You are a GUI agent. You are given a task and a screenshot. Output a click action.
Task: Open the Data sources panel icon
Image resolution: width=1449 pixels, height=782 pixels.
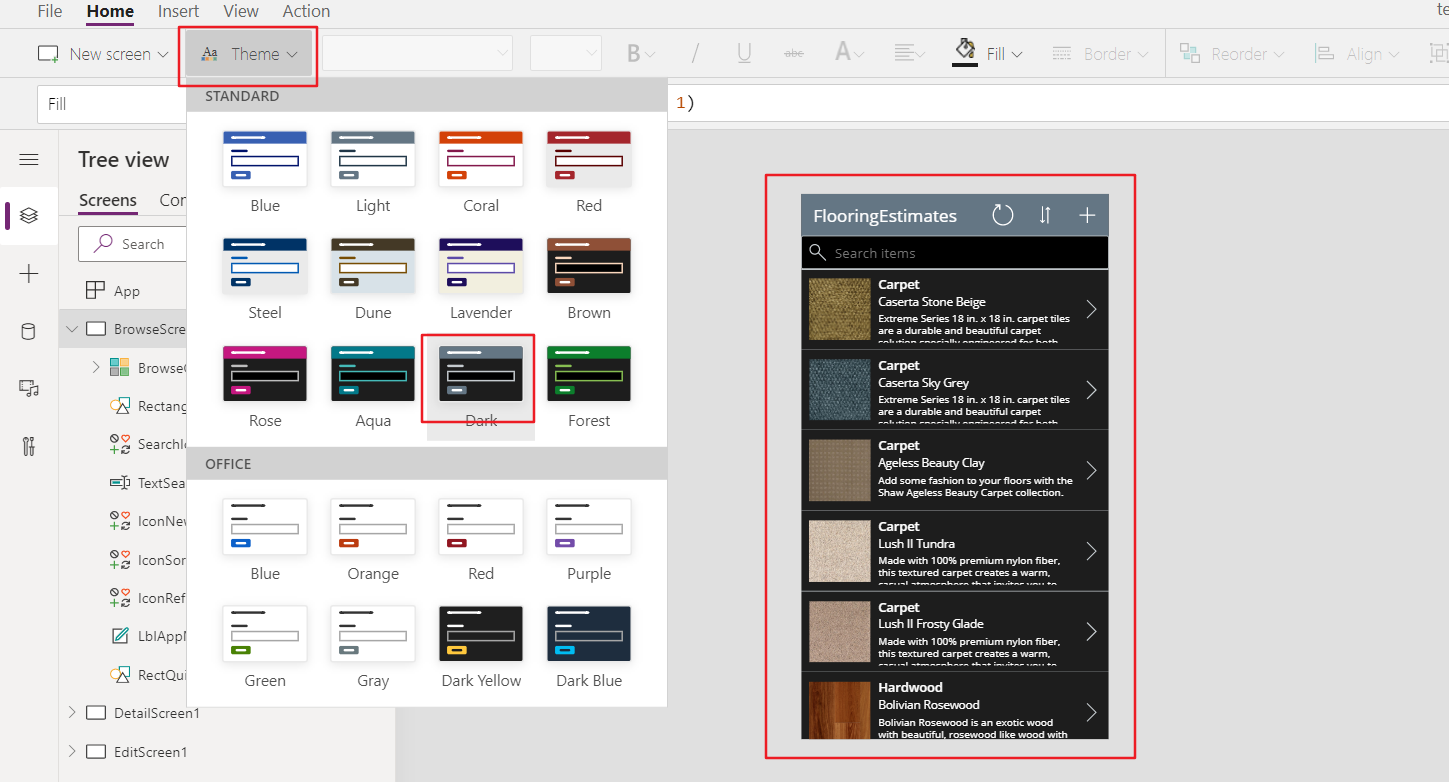pyautogui.click(x=29, y=330)
